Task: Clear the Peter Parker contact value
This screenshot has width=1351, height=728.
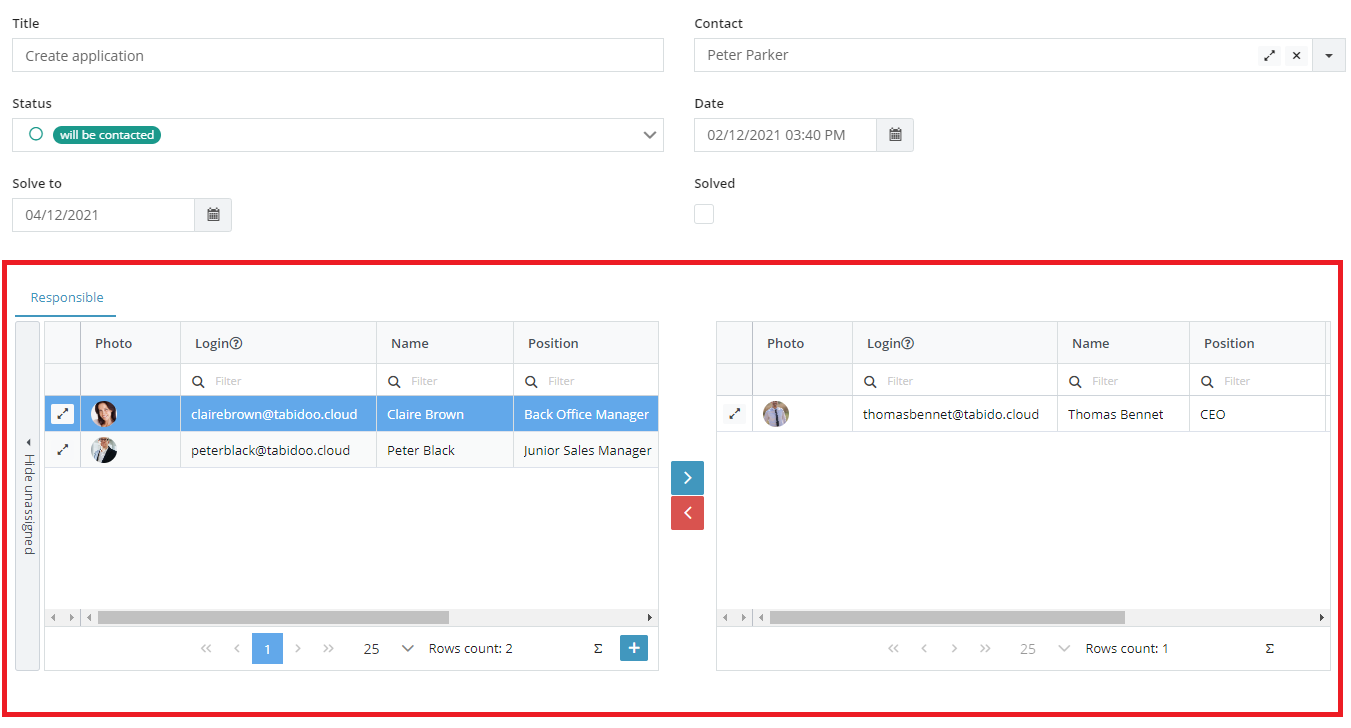Action: (x=1296, y=56)
